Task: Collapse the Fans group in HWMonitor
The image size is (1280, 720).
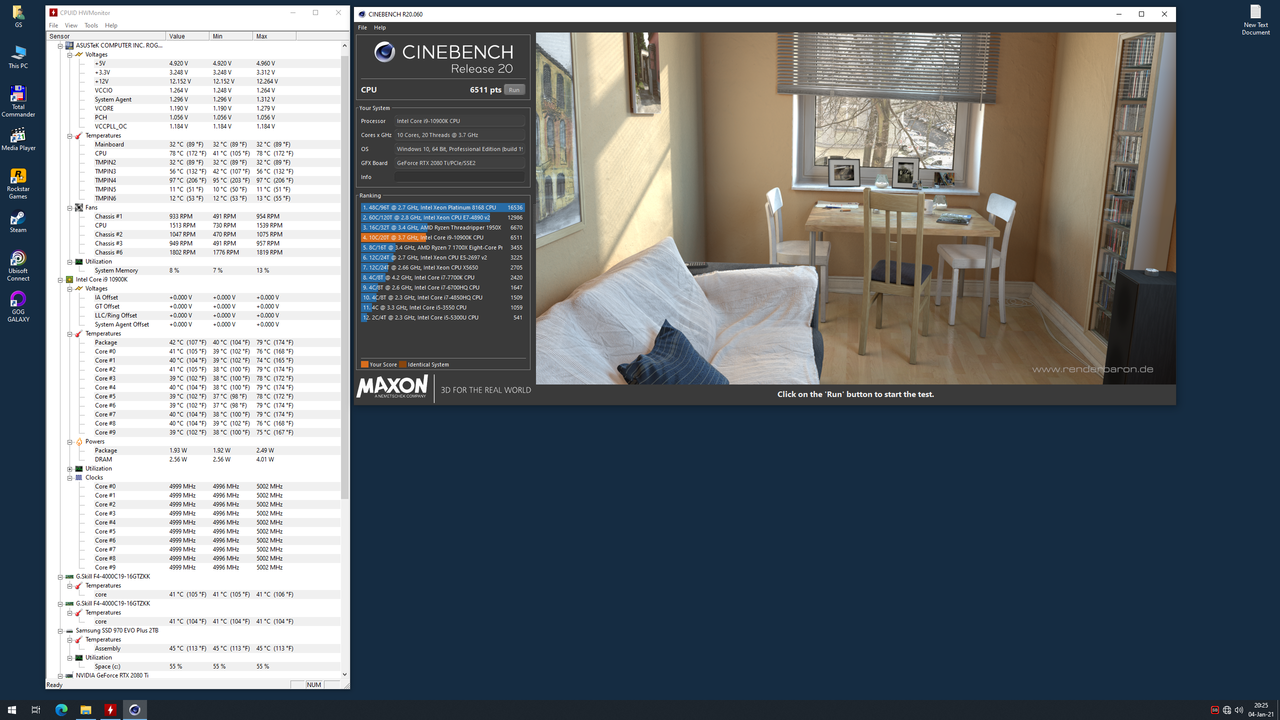Action: tap(70, 207)
